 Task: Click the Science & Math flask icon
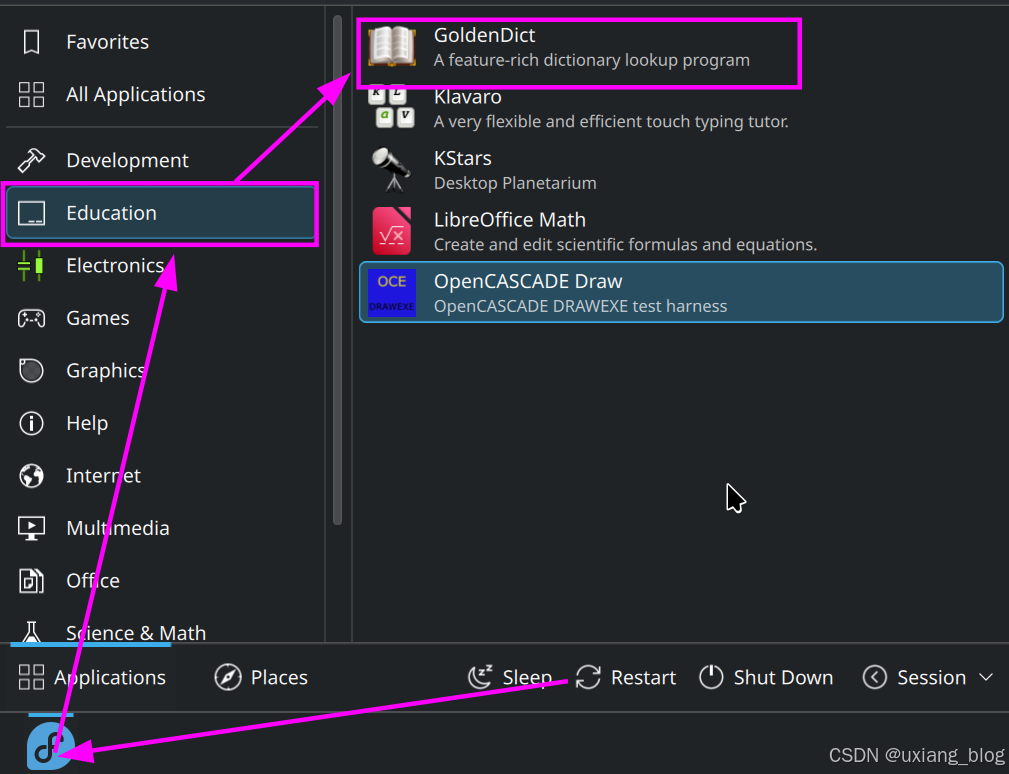pos(31,632)
